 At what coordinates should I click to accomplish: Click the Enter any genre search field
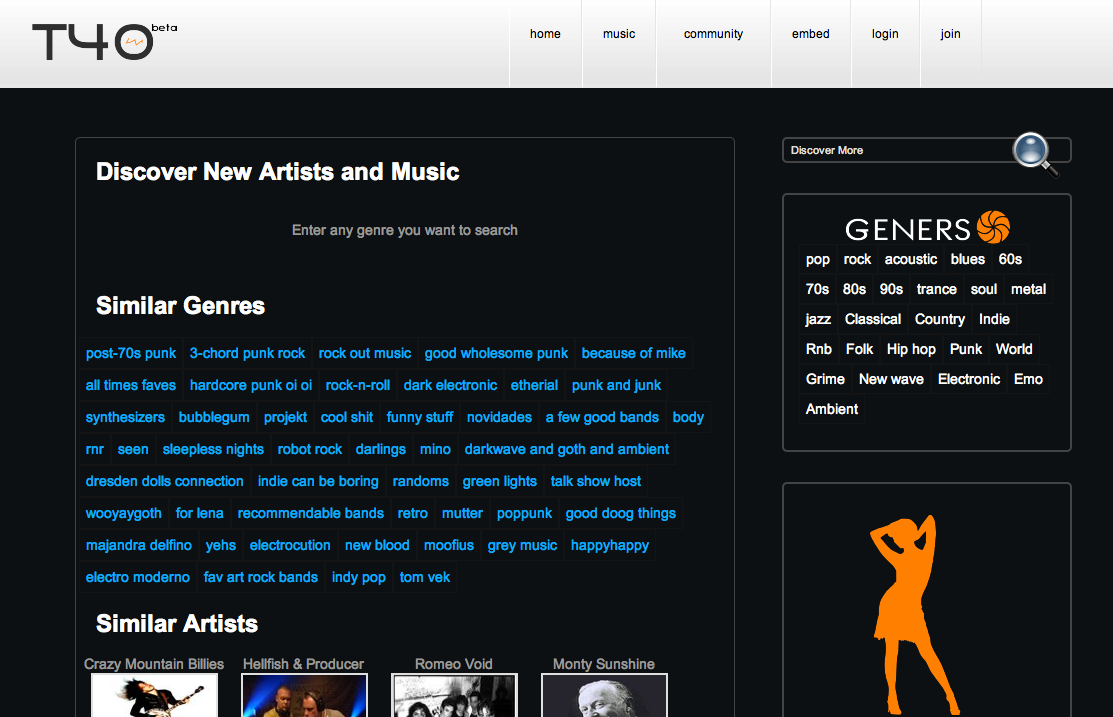click(x=405, y=230)
